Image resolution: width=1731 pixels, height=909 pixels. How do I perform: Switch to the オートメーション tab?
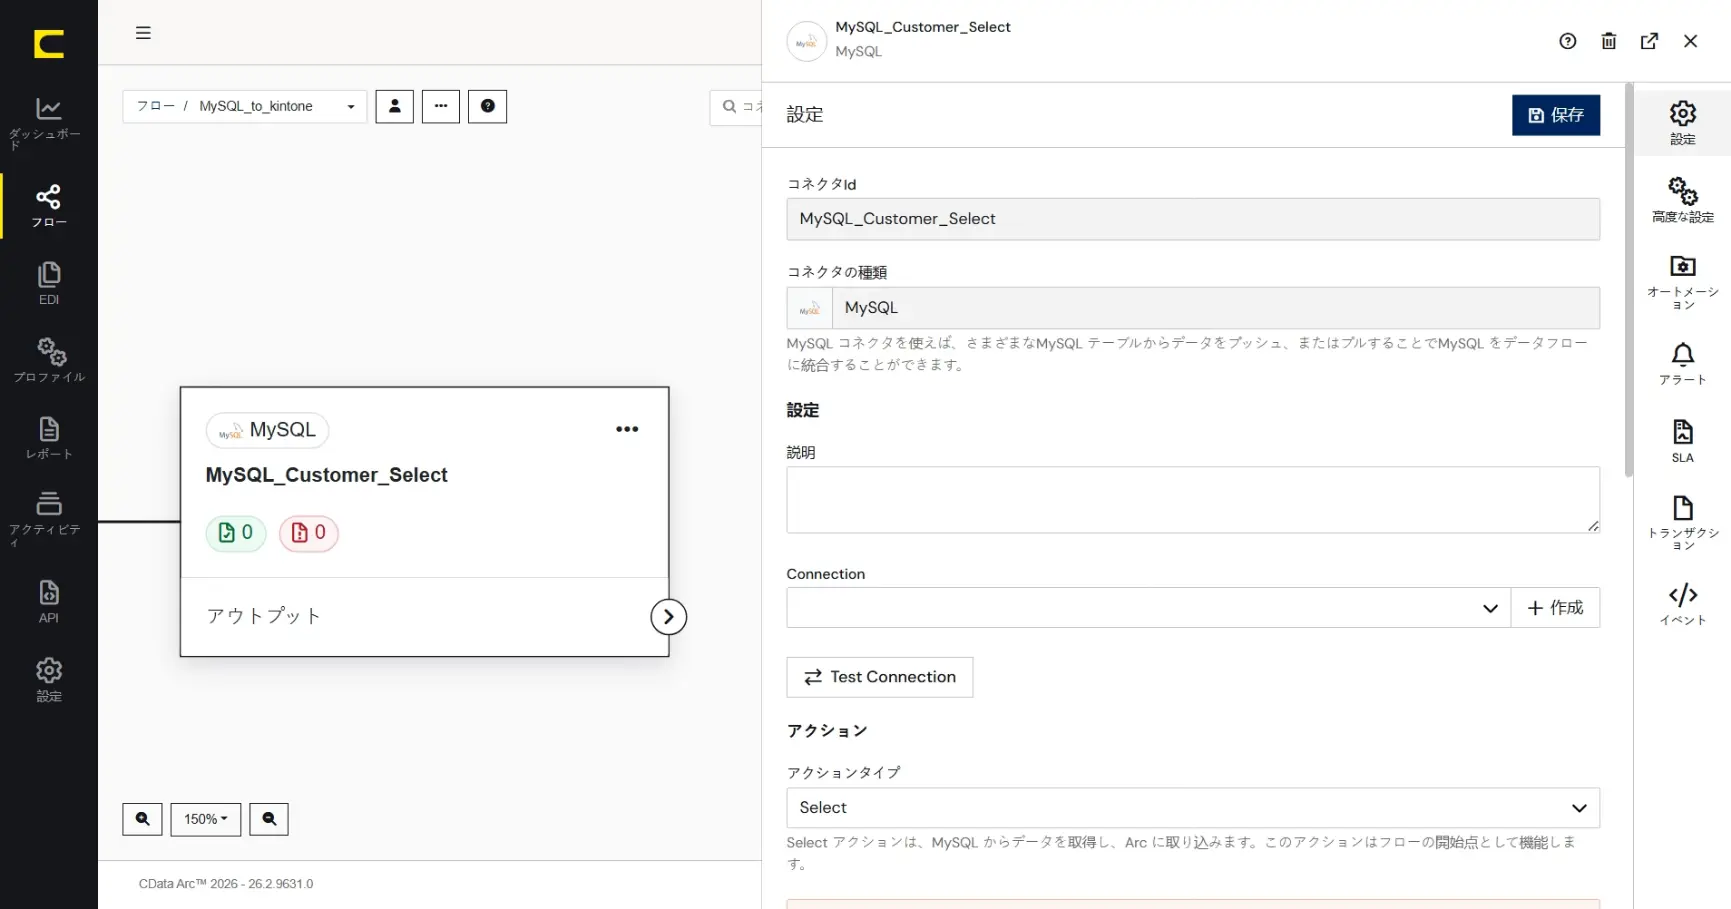[x=1683, y=282]
